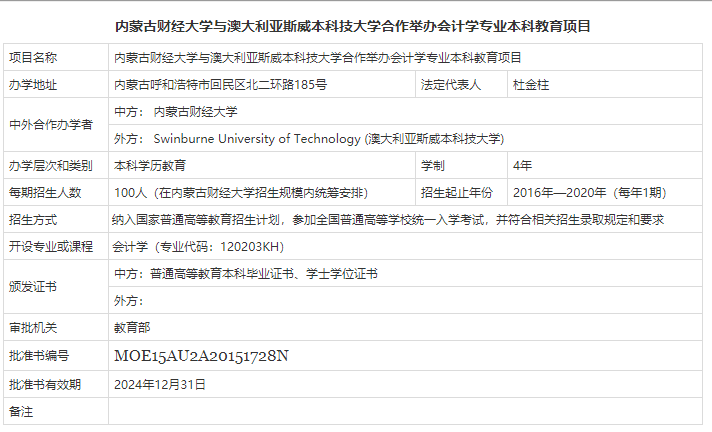Screen dimensions: 712x432
Task: Click the page title heading text
Action: point(352,26)
